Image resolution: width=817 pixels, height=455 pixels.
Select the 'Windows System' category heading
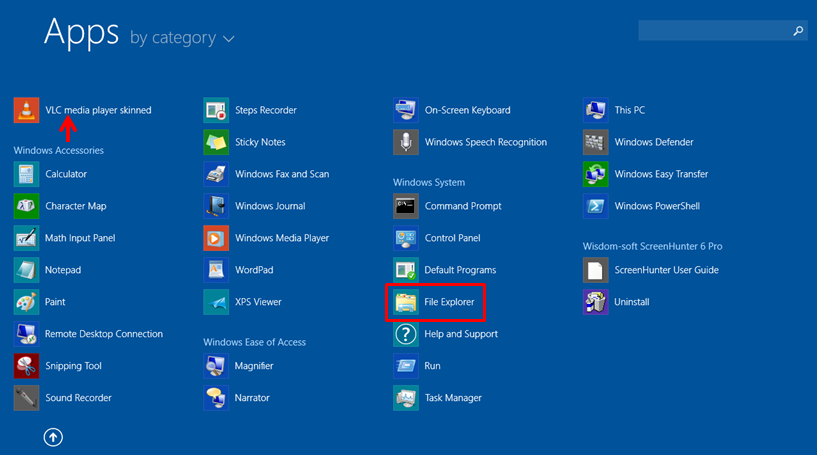429,182
